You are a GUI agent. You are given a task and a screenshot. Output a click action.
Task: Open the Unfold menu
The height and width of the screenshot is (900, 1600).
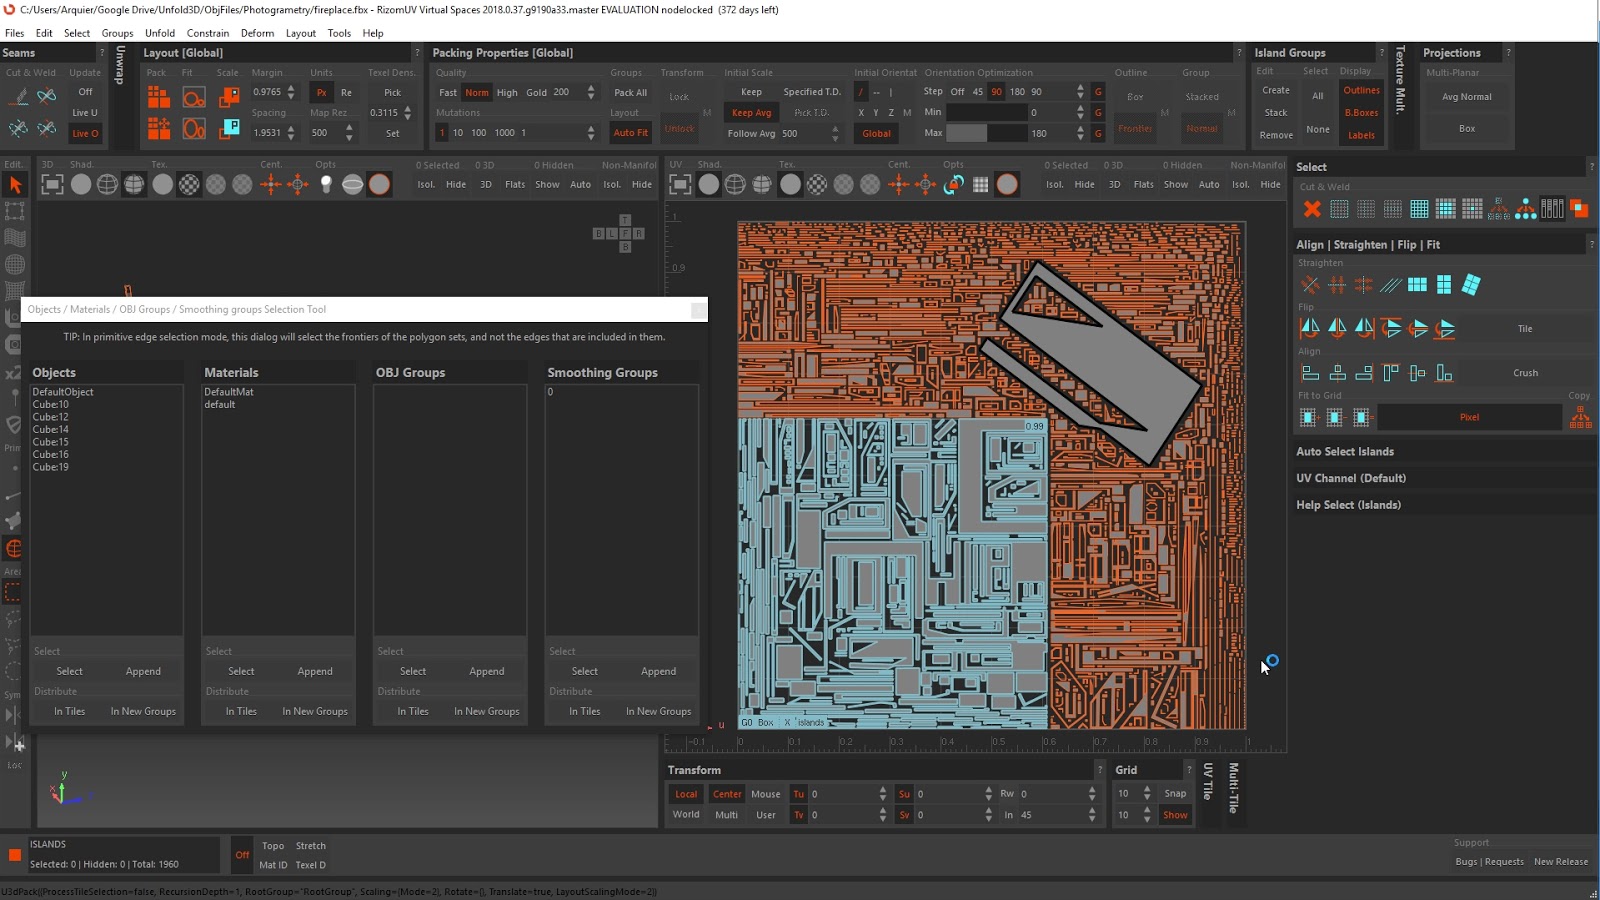tap(160, 33)
